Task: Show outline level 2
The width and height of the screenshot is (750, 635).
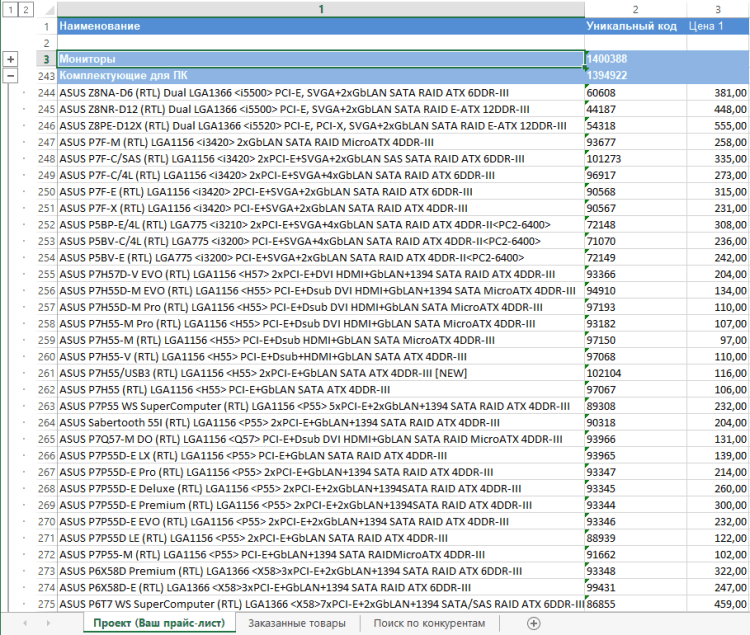Action: [26, 10]
